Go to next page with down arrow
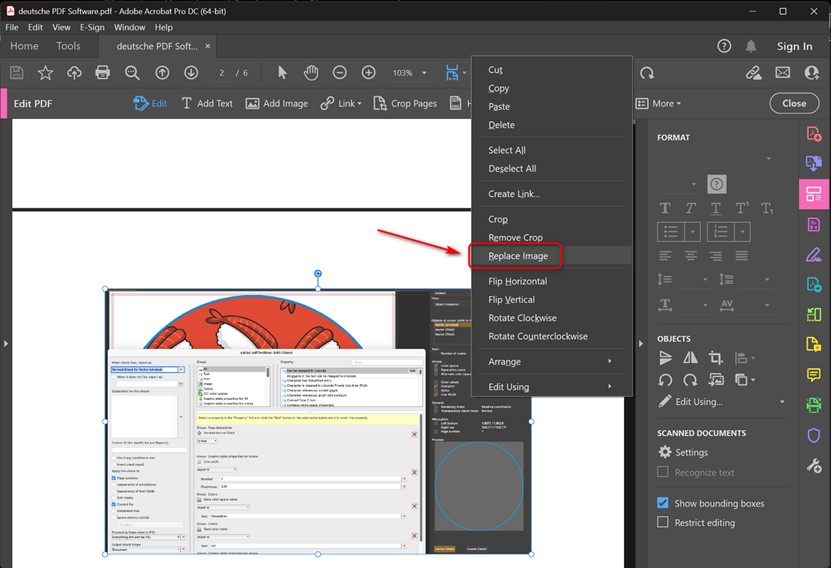The height and width of the screenshot is (568, 831). click(x=191, y=73)
